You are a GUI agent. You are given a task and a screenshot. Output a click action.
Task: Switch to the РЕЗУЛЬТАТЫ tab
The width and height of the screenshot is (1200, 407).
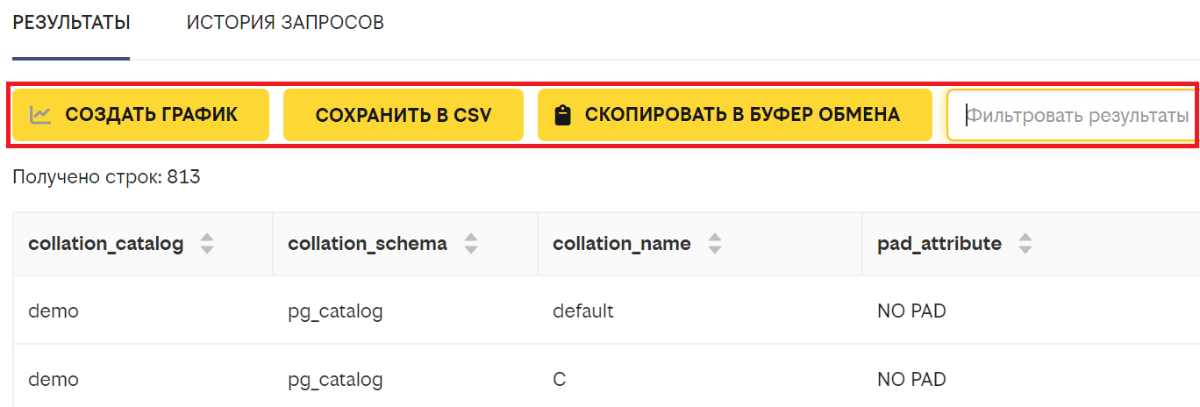pos(71,22)
